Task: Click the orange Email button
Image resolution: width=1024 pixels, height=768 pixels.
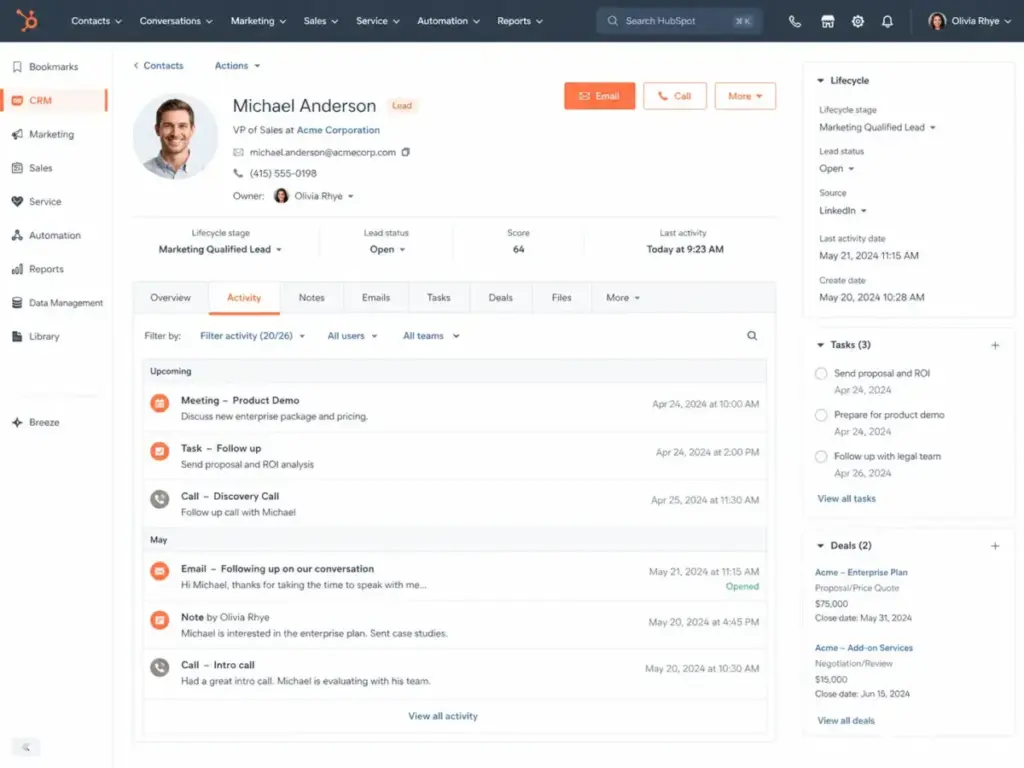Action: 600,96
